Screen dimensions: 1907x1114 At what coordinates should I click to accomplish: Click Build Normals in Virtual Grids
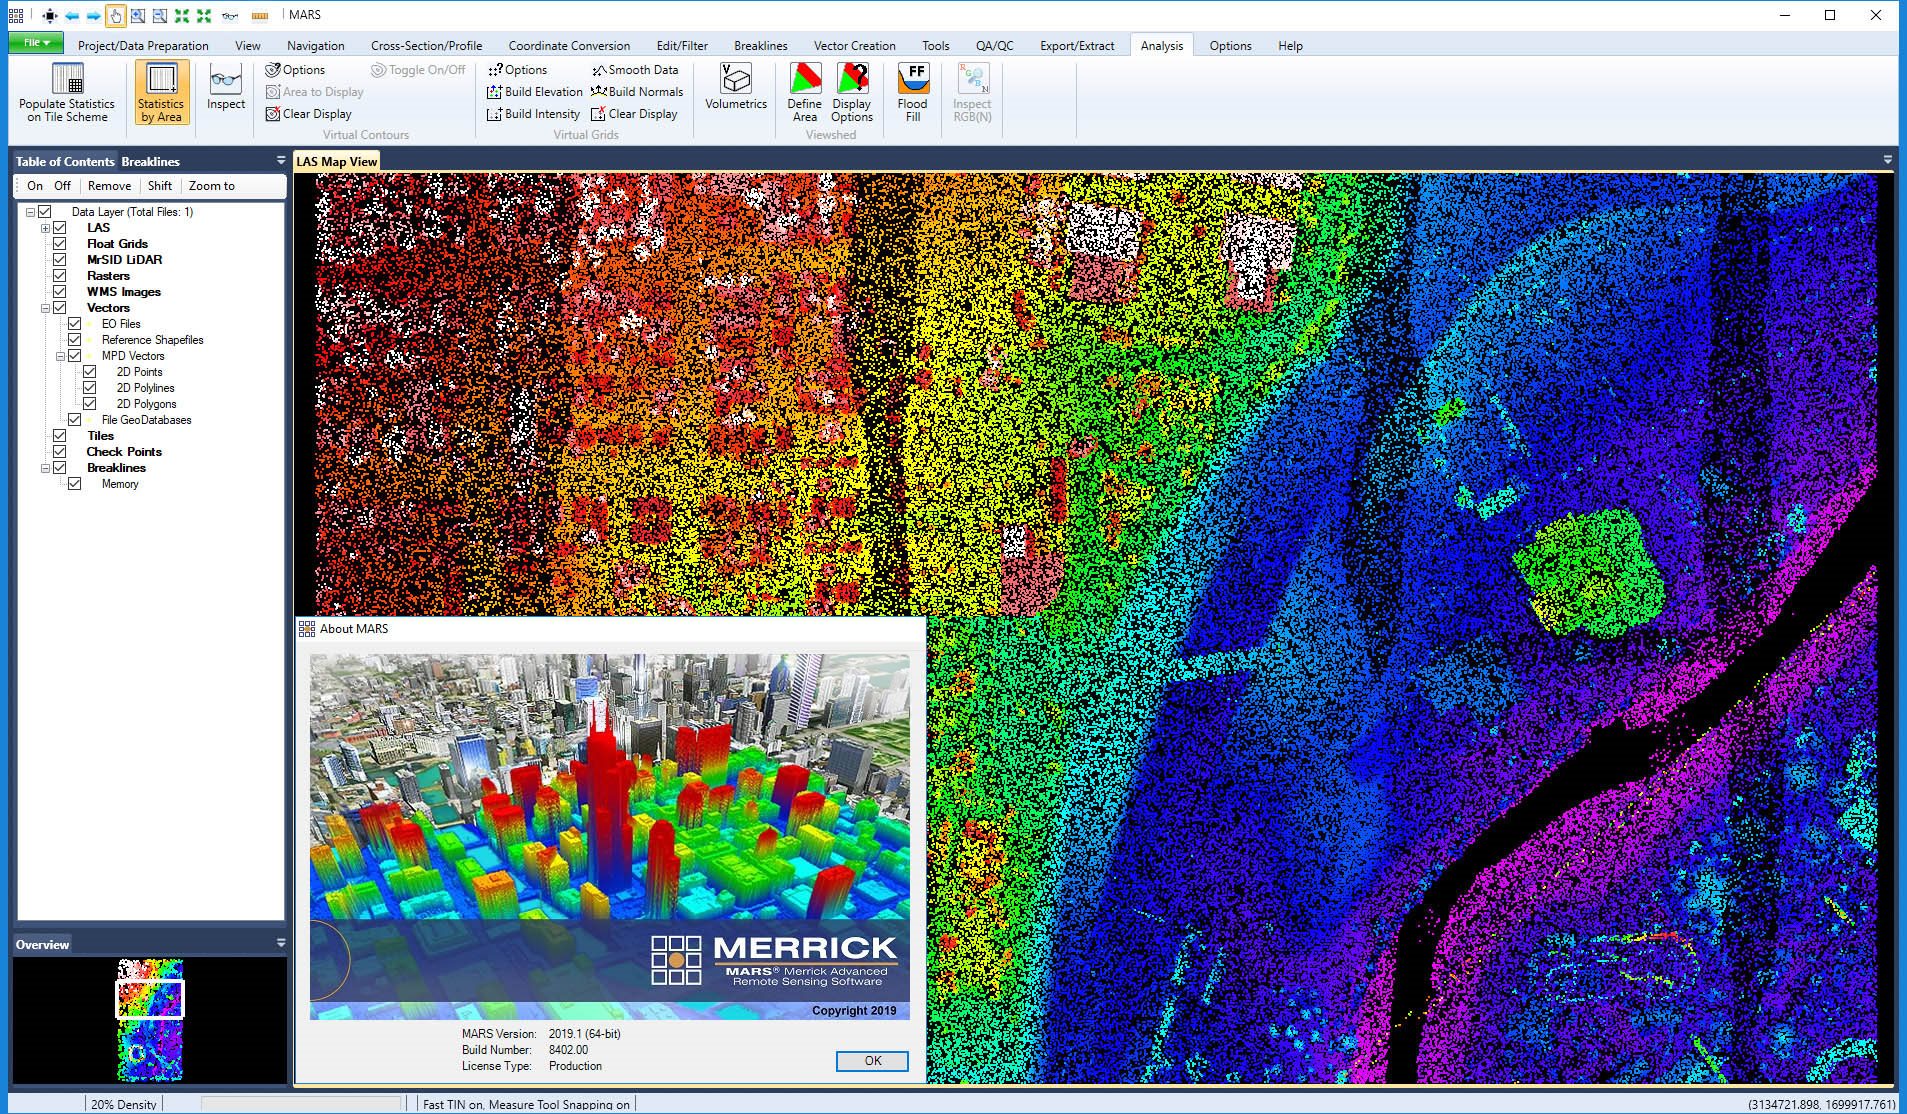coord(637,92)
